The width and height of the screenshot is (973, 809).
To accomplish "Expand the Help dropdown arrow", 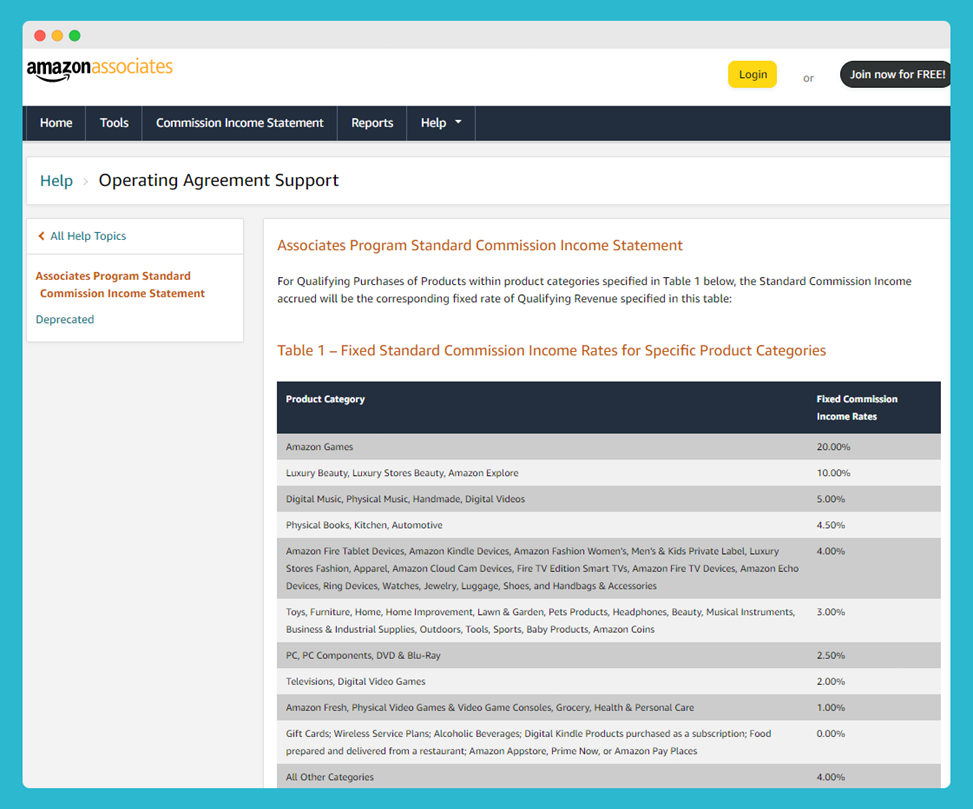I will point(459,122).
